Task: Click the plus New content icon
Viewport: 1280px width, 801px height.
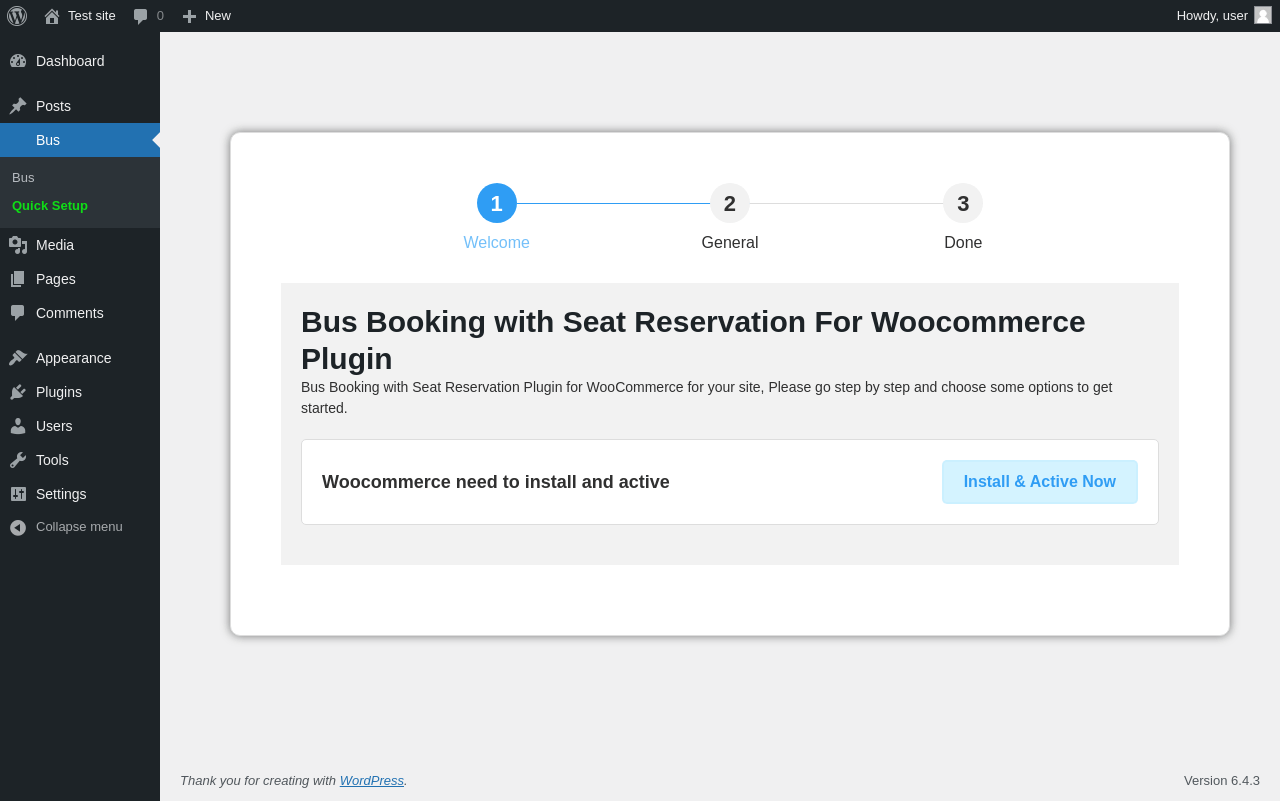Action: 189,16
